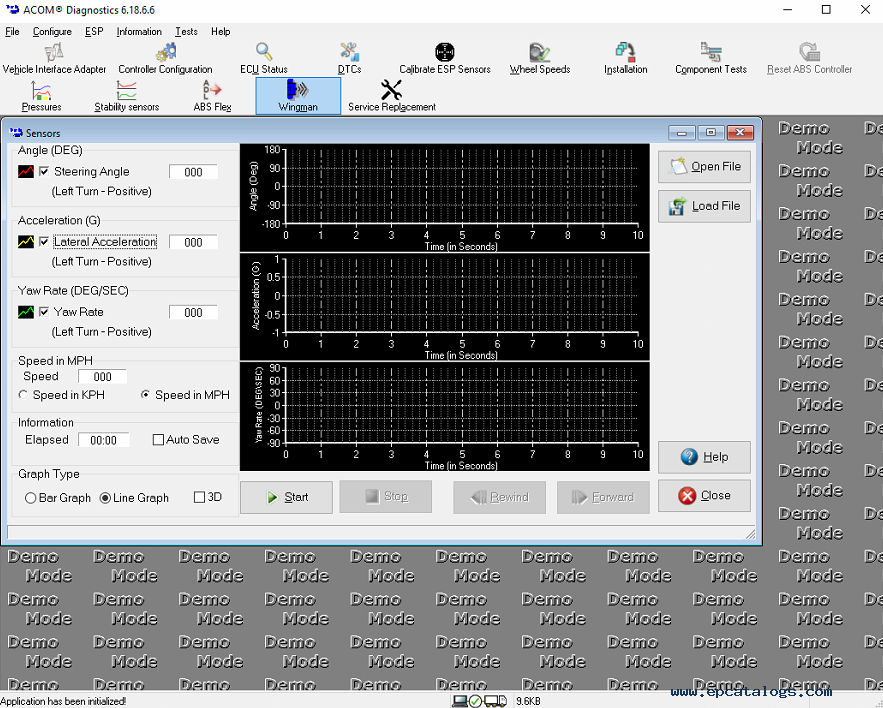
Task: Launch Calibrate ESP Sensors
Action: pyautogui.click(x=445, y=59)
